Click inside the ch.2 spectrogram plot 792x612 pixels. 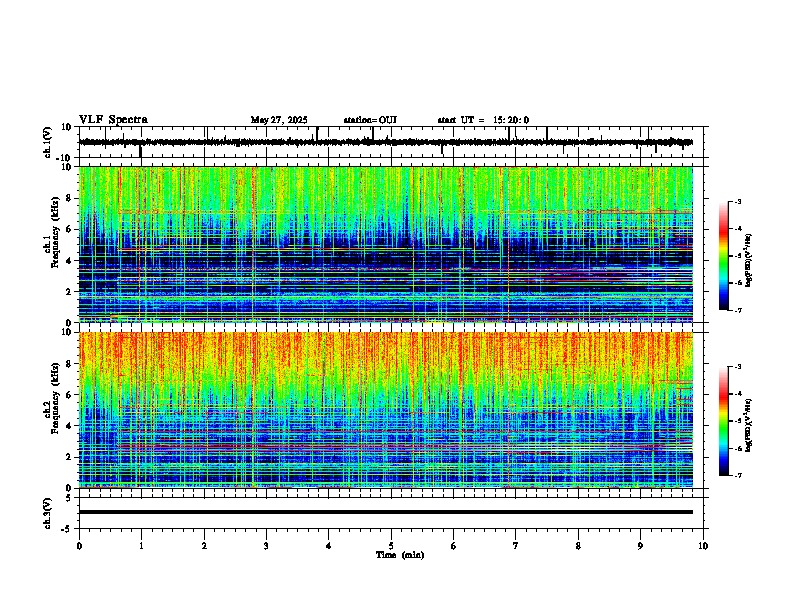(x=386, y=410)
